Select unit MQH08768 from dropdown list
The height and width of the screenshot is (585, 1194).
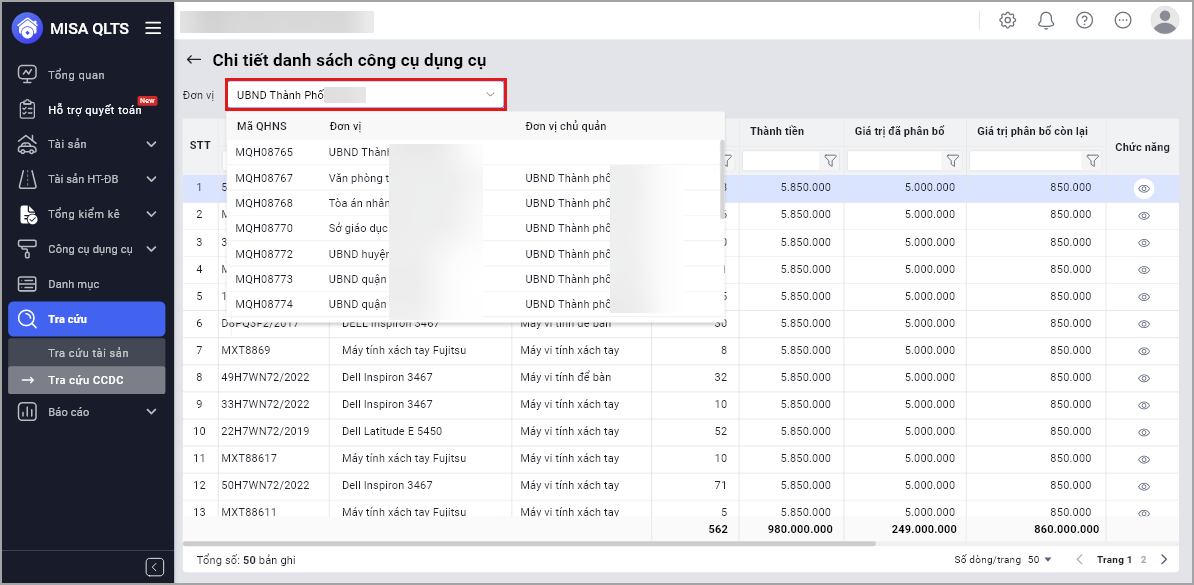pos(472,203)
